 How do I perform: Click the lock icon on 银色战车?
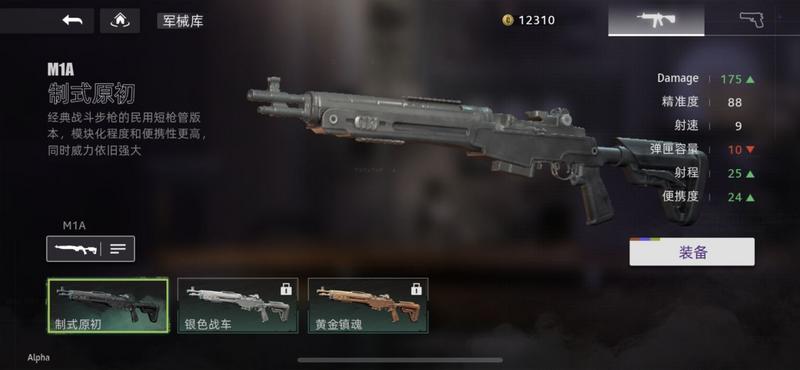pyautogui.click(x=286, y=289)
